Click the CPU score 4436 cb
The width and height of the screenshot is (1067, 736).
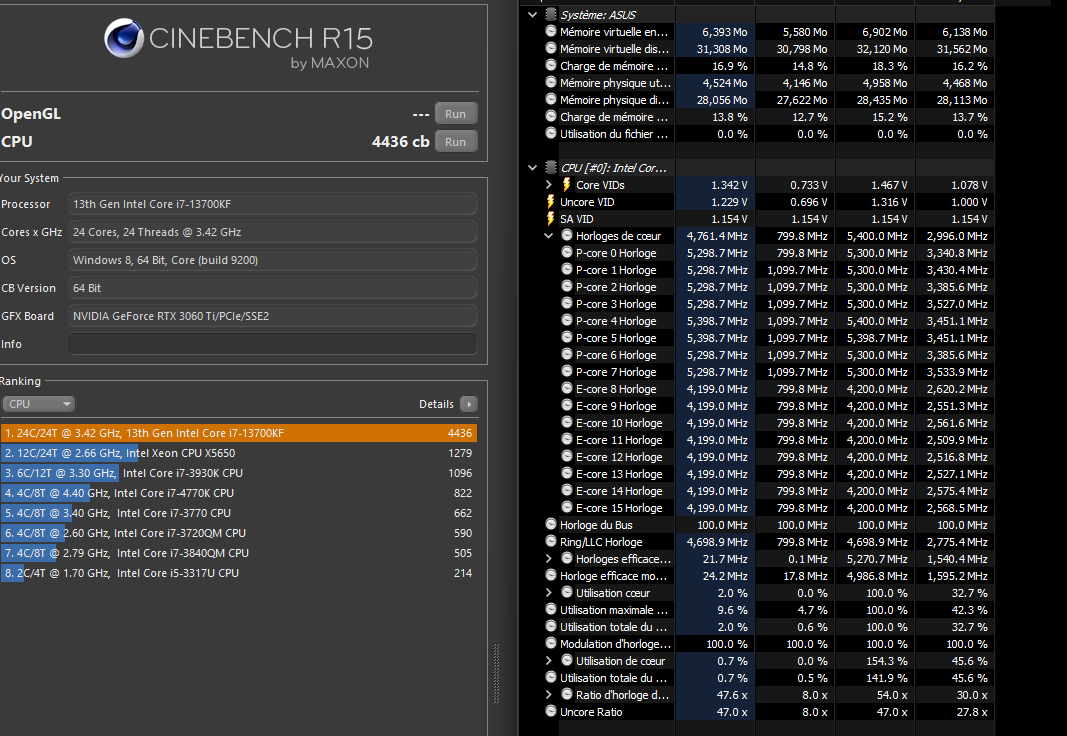tap(401, 141)
